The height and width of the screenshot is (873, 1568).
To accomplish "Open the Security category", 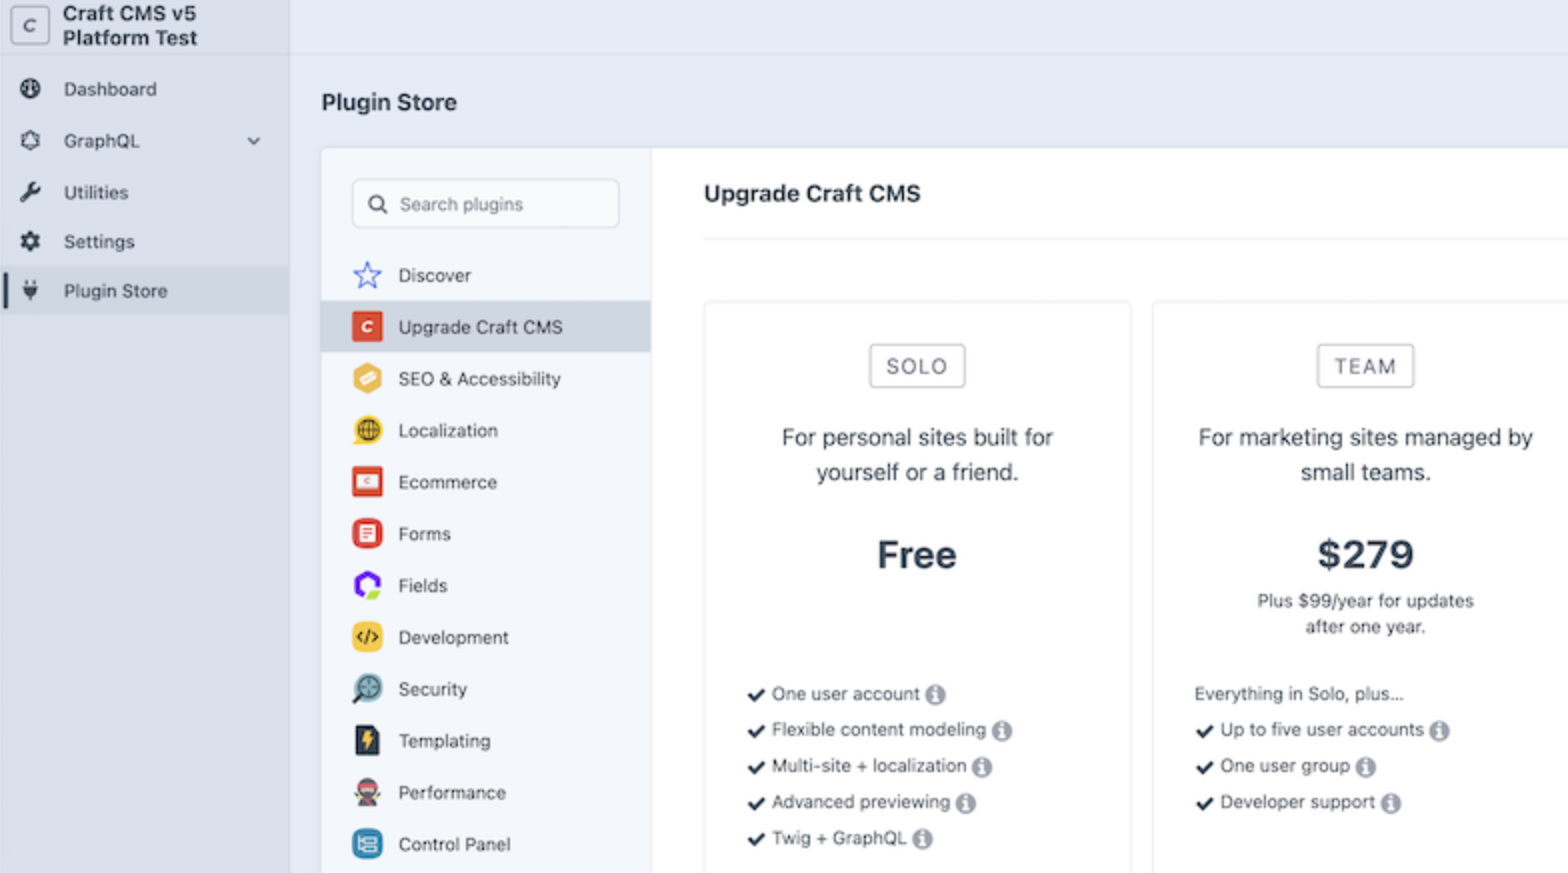I will point(486,688).
